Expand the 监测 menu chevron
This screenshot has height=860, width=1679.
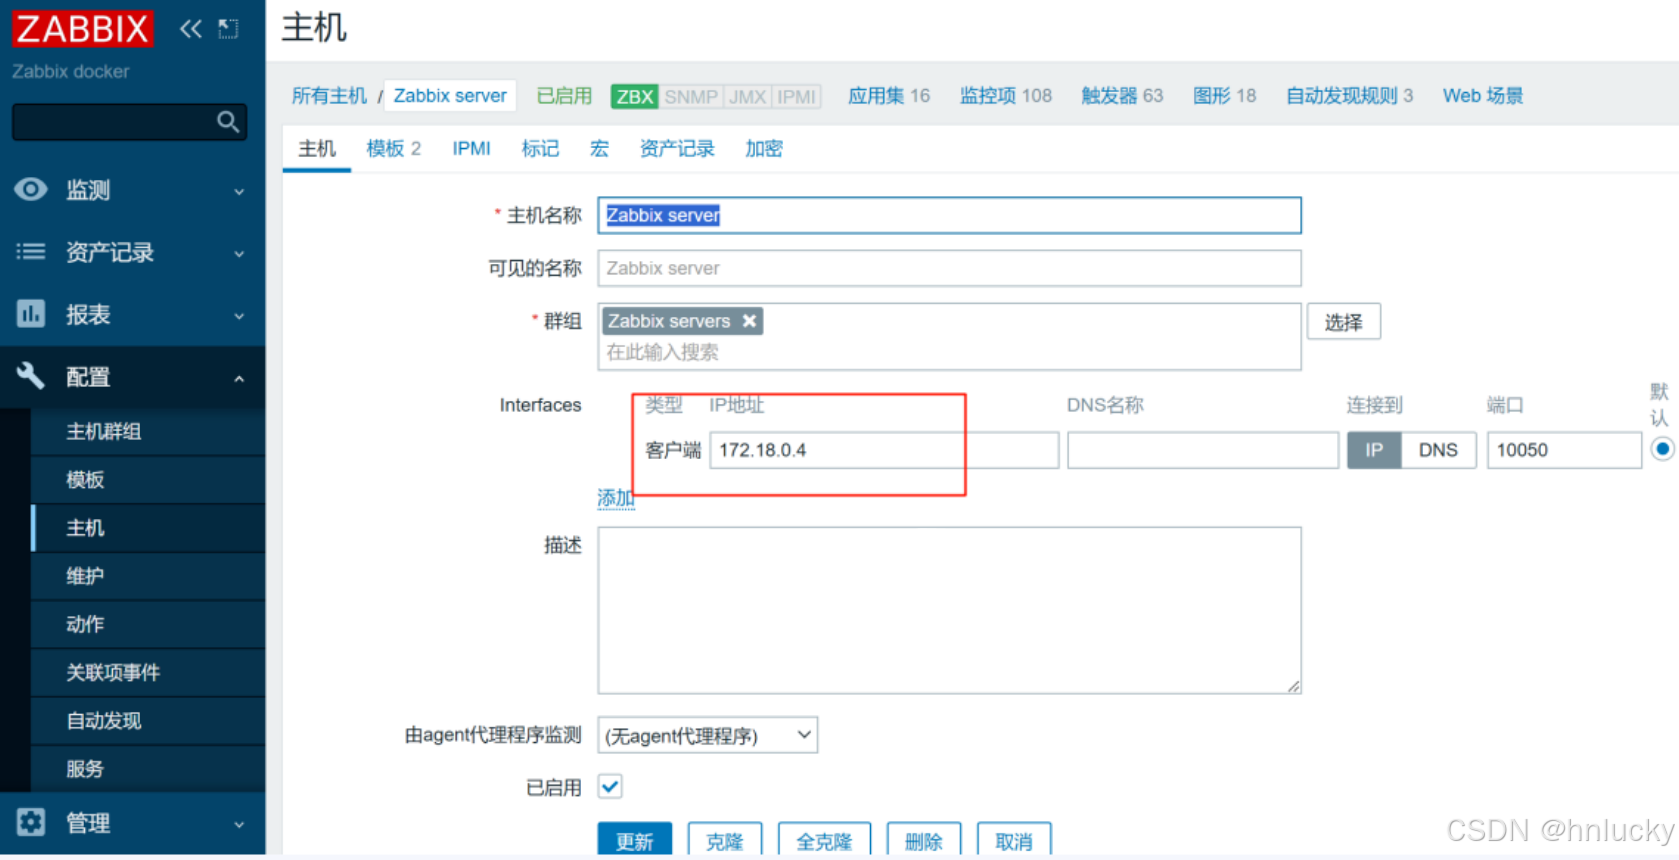tap(239, 191)
